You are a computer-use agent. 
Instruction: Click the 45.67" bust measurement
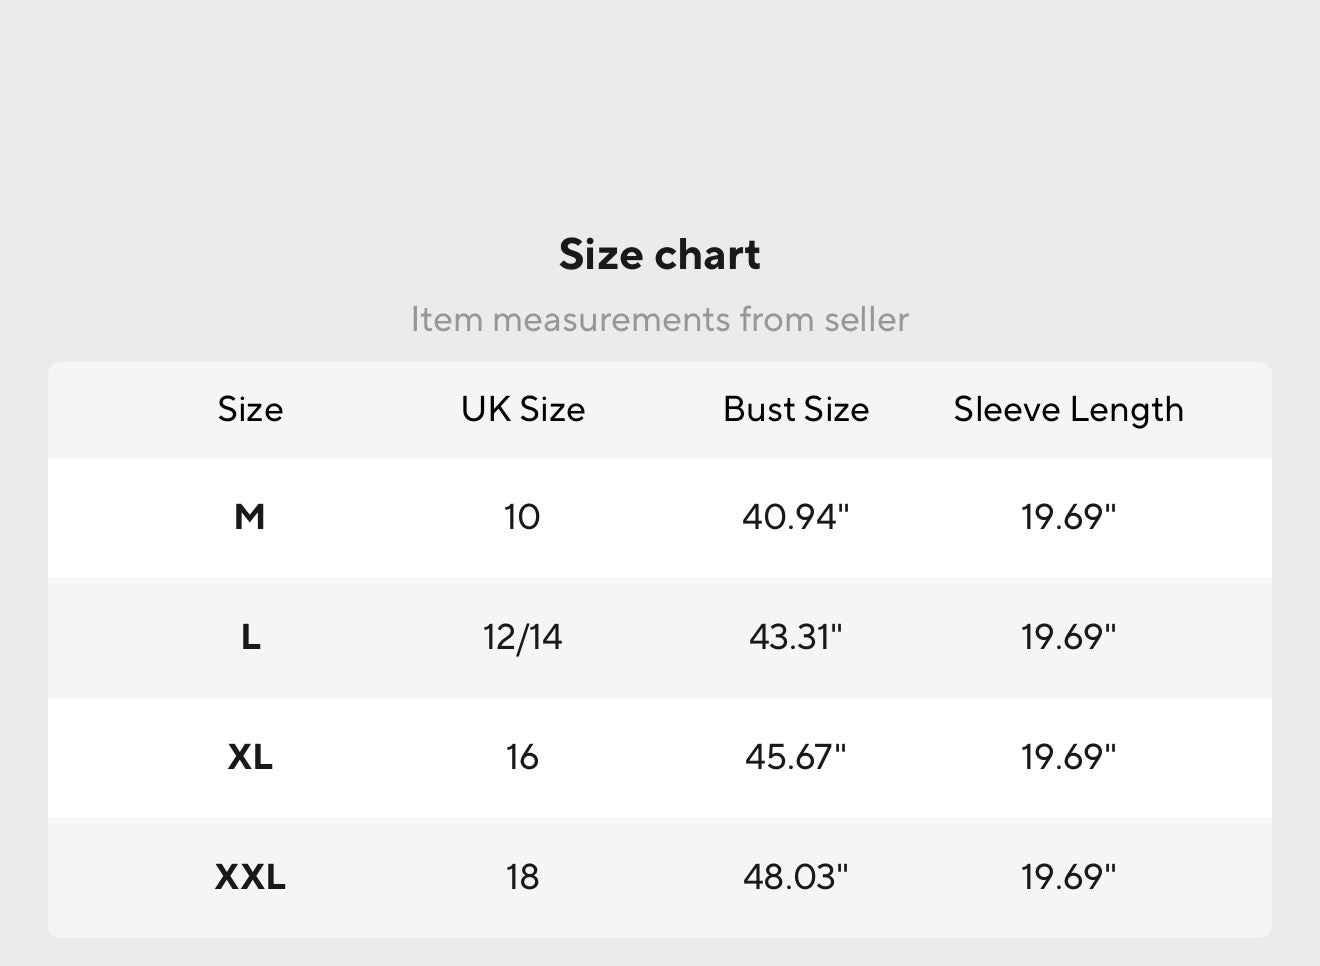795,757
